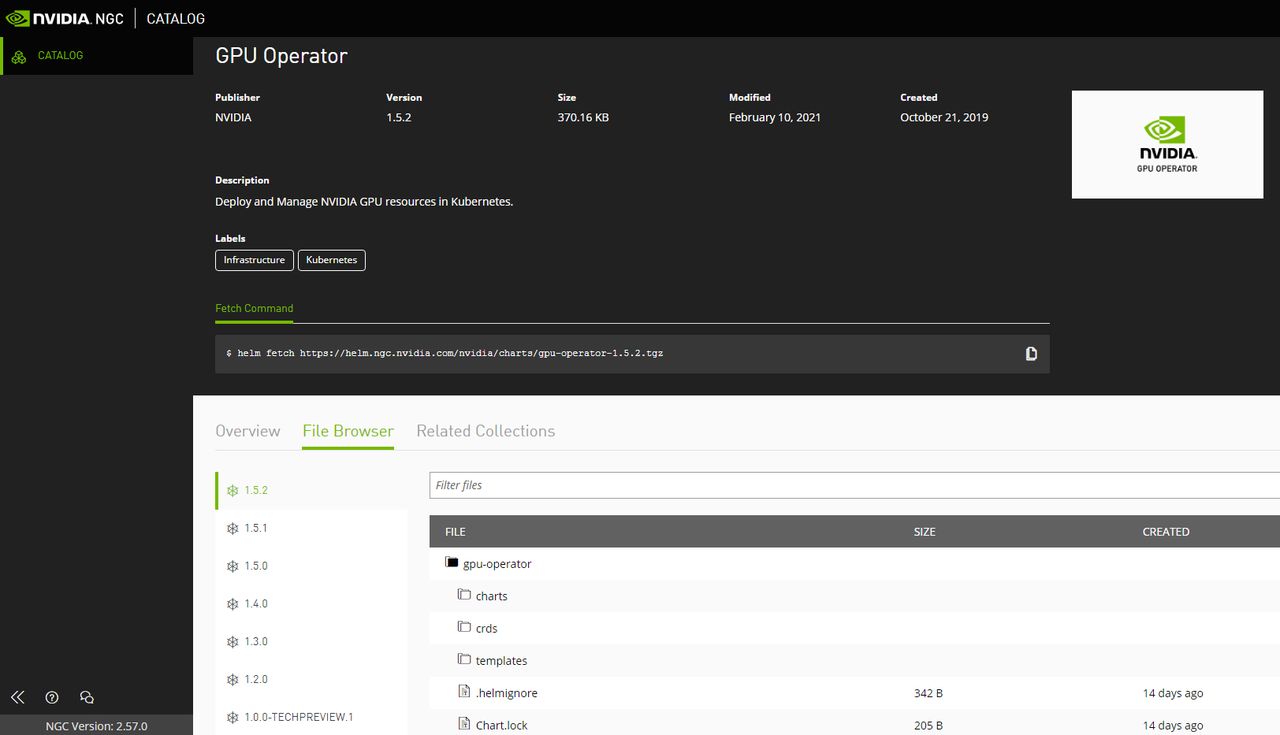This screenshot has height=735, width=1280.
Task: Click the Infrastructure label tag
Action: [254, 260]
